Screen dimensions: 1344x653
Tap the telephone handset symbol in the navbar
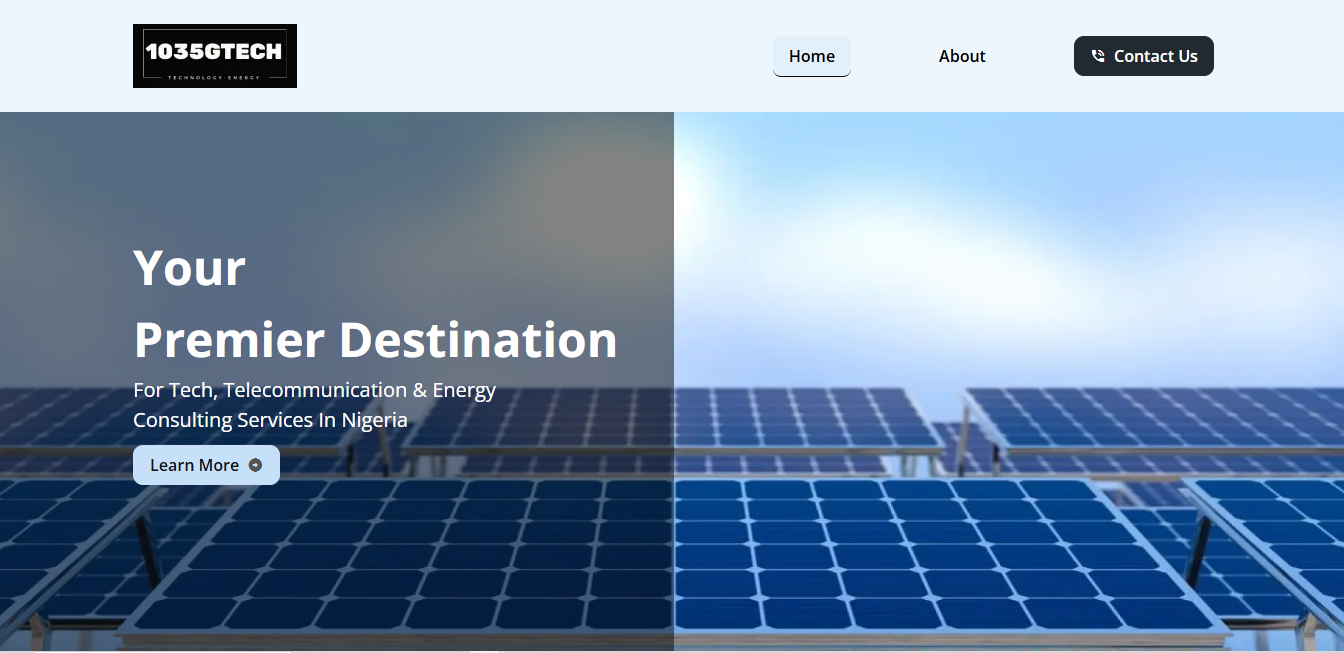(x=1099, y=56)
